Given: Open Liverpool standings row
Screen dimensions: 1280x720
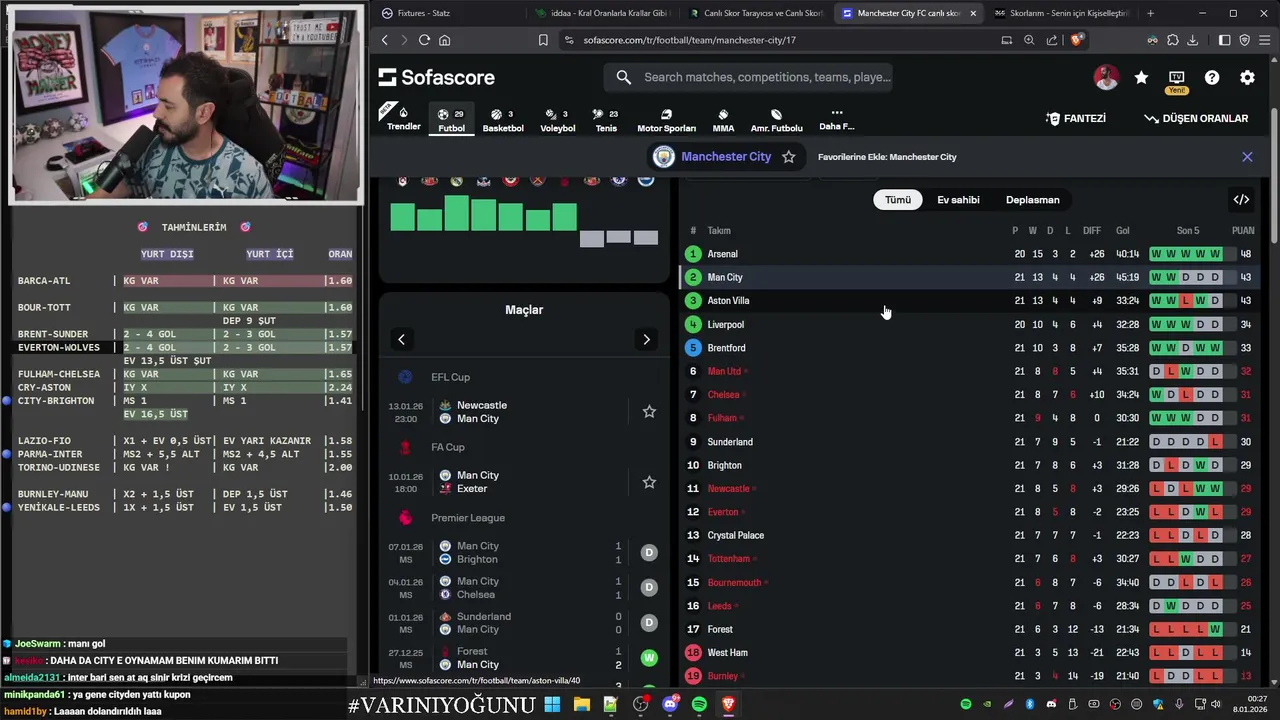Looking at the screenshot, I should click(968, 325).
